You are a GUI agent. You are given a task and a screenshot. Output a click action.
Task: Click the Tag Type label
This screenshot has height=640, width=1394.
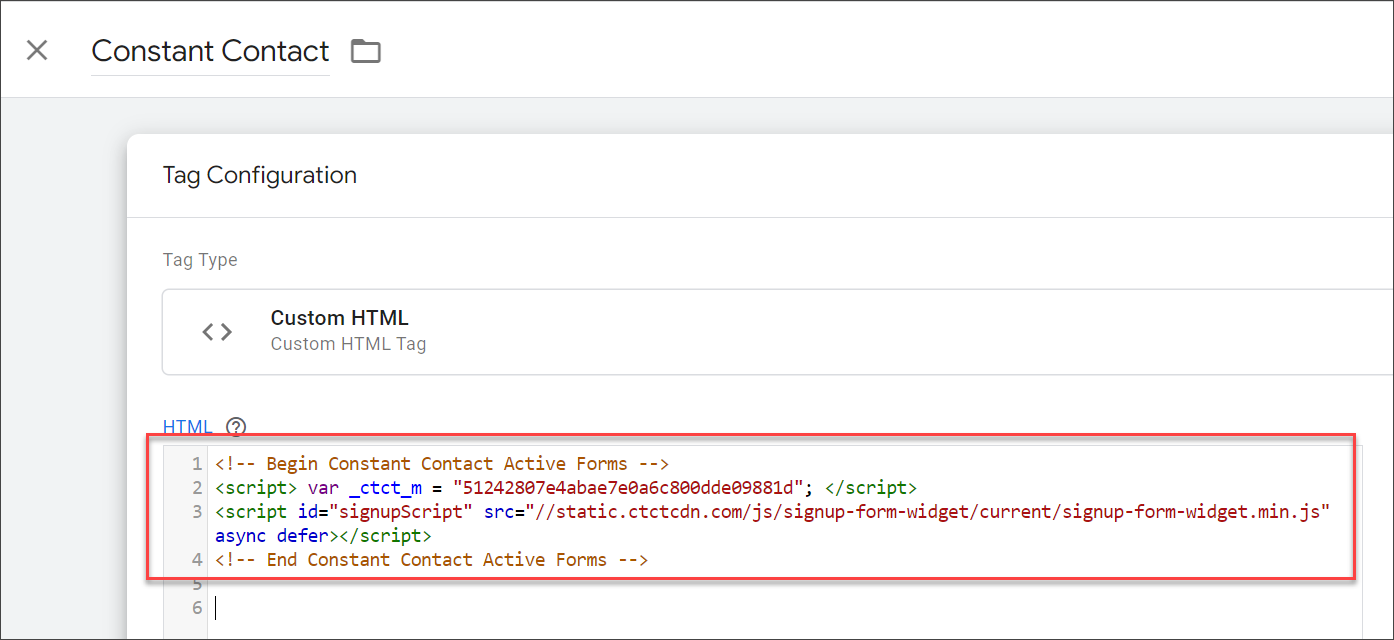[200, 260]
